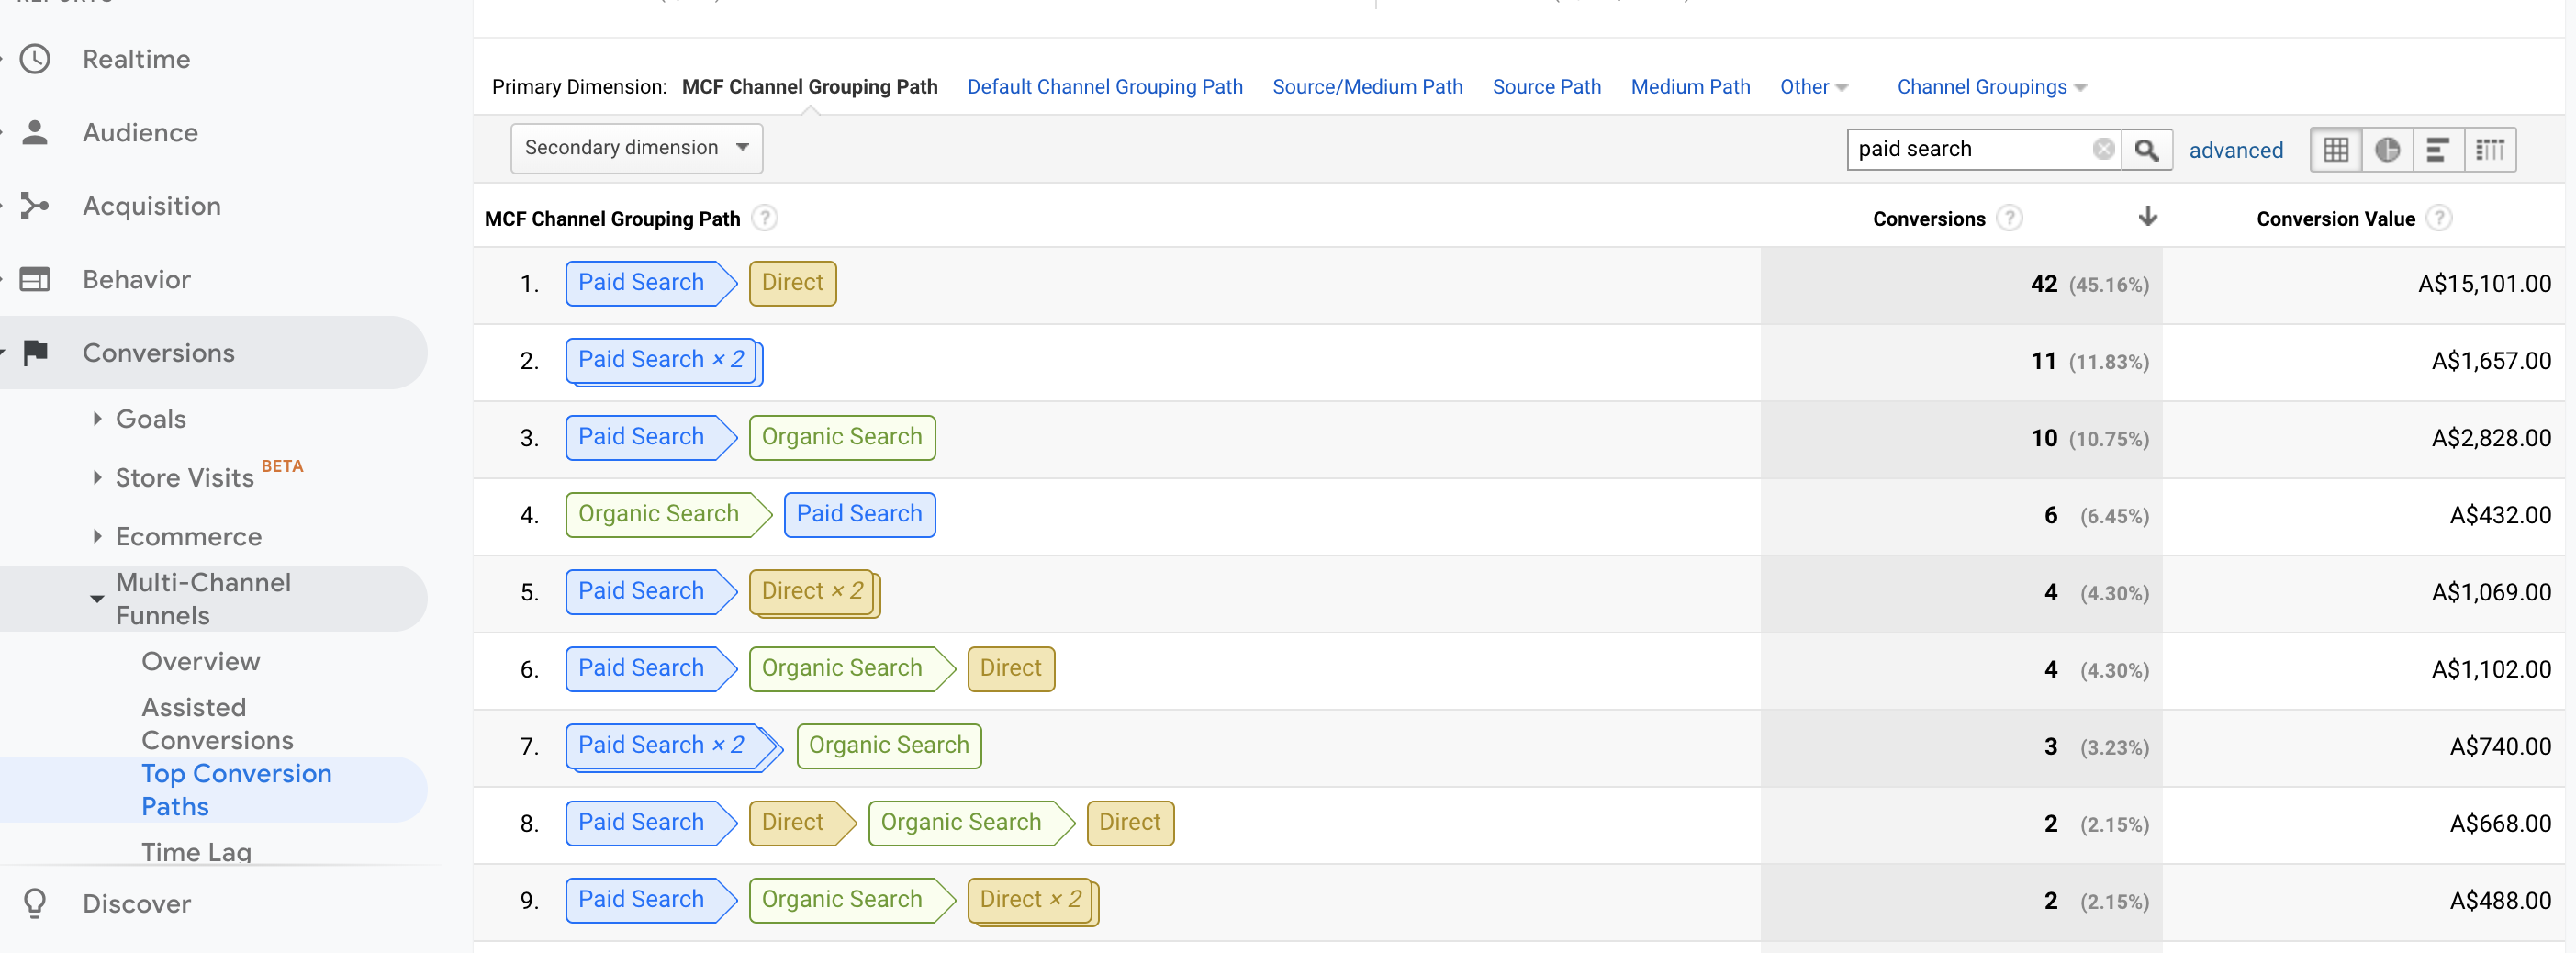Open the Channel Groupings dropdown
The height and width of the screenshot is (953, 2576).
pyautogui.click(x=1991, y=87)
